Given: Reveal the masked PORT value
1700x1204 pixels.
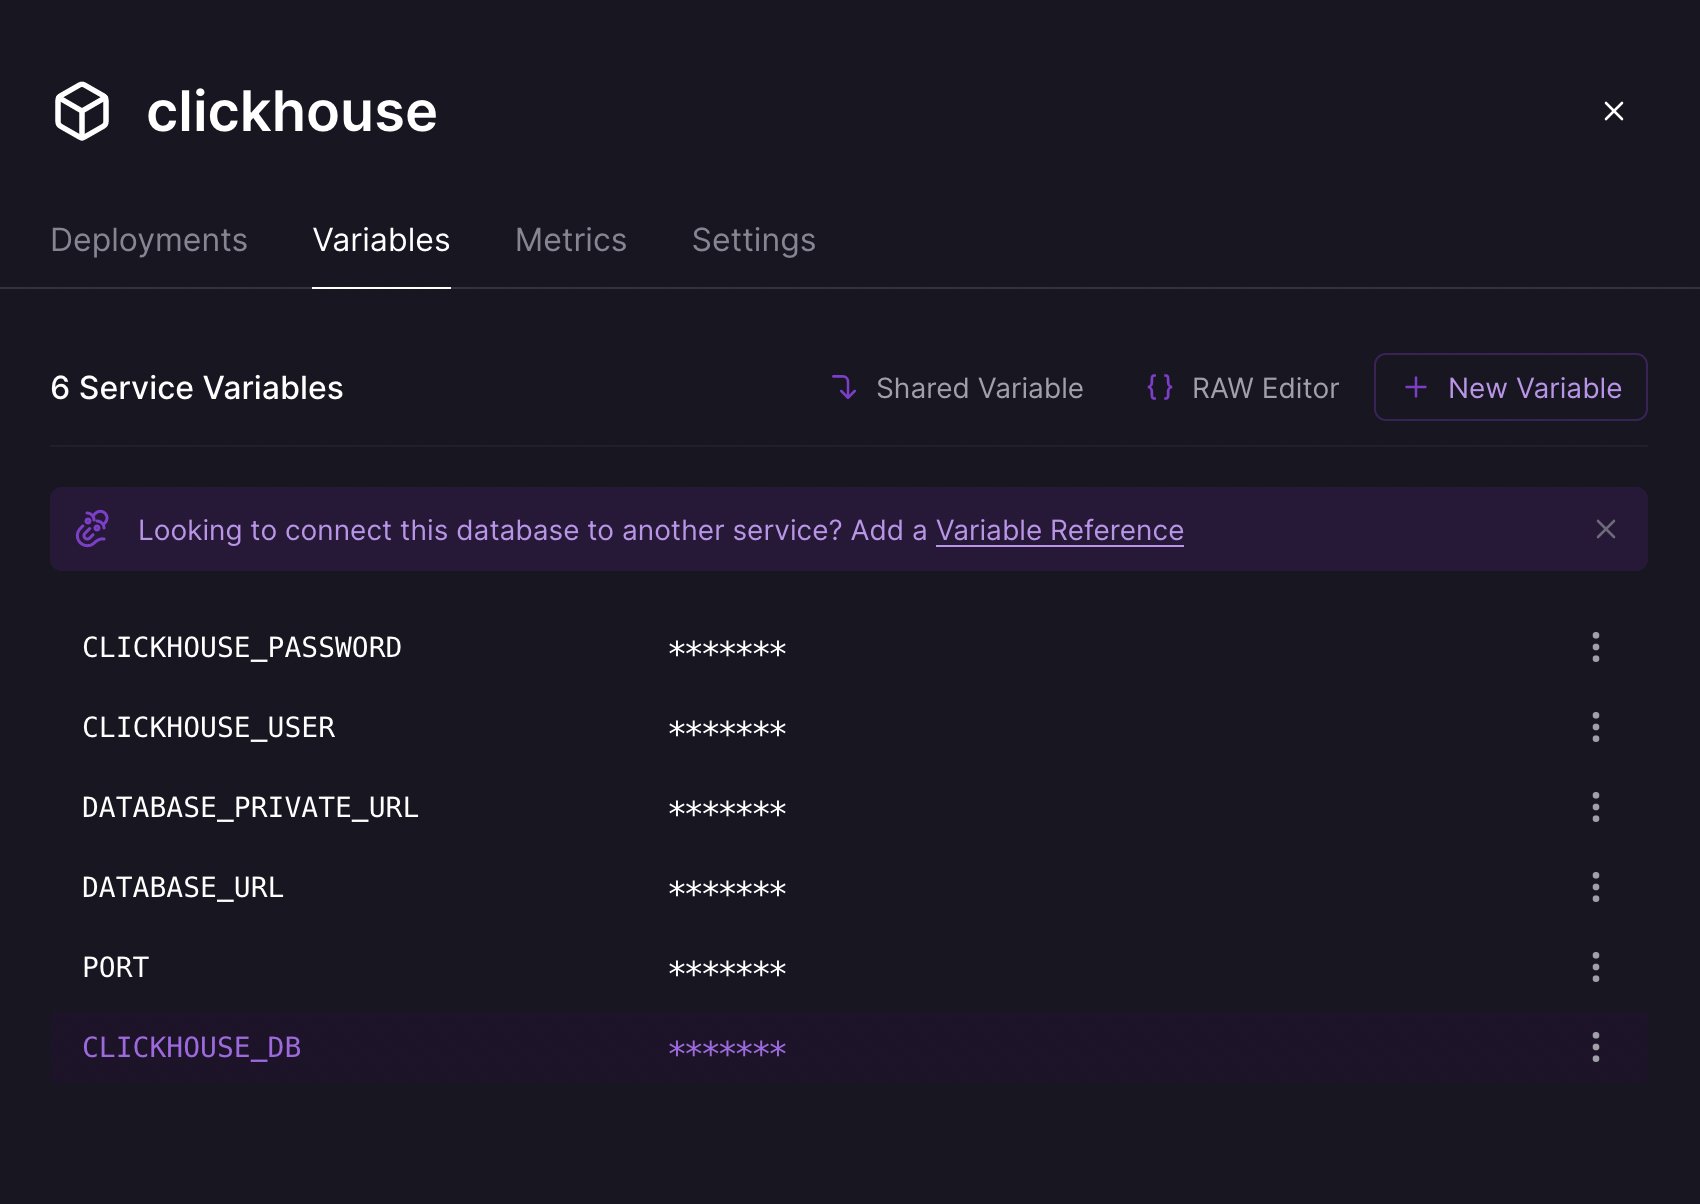Looking at the screenshot, I should [x=727, y=970].
